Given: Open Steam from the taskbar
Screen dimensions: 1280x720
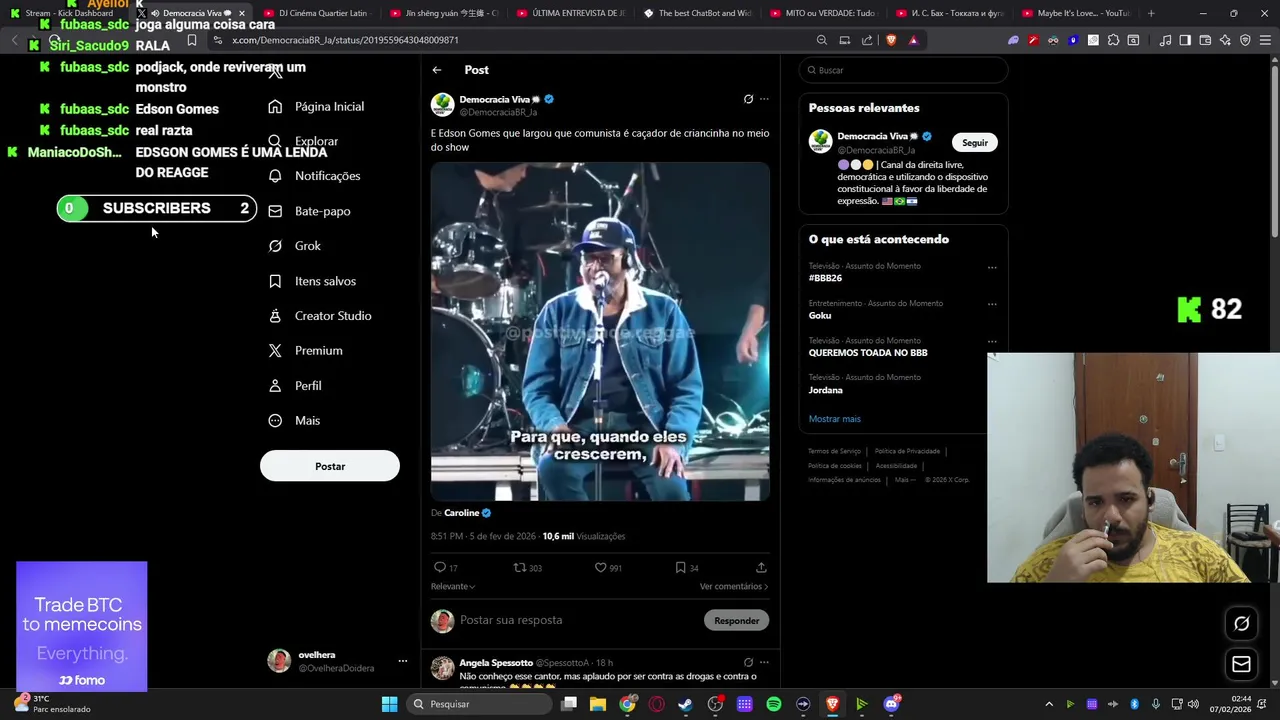Looking at the screenshot, I should pos(685,704).
